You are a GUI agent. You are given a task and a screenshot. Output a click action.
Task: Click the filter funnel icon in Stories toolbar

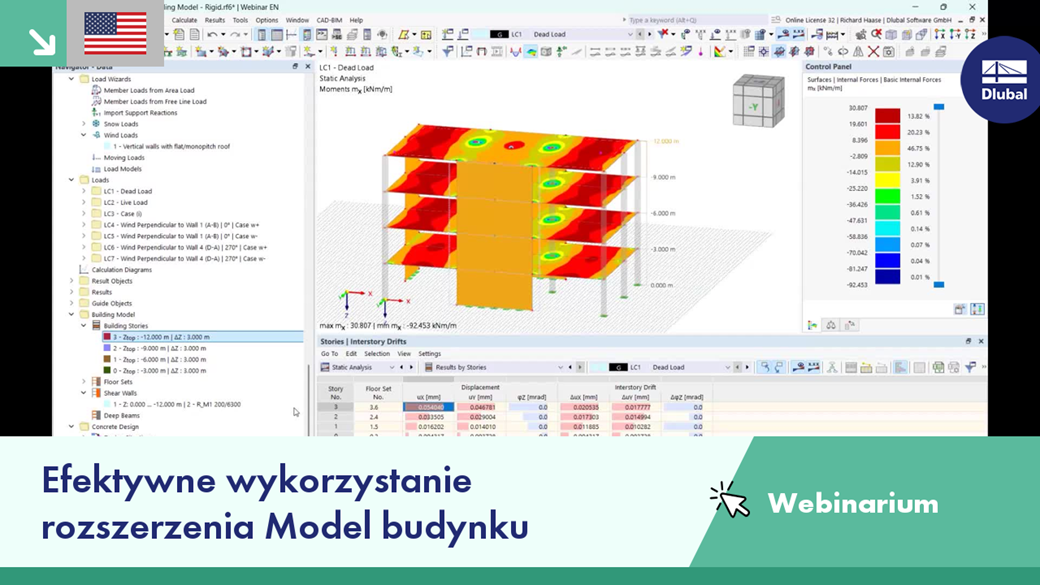[970, 367]
